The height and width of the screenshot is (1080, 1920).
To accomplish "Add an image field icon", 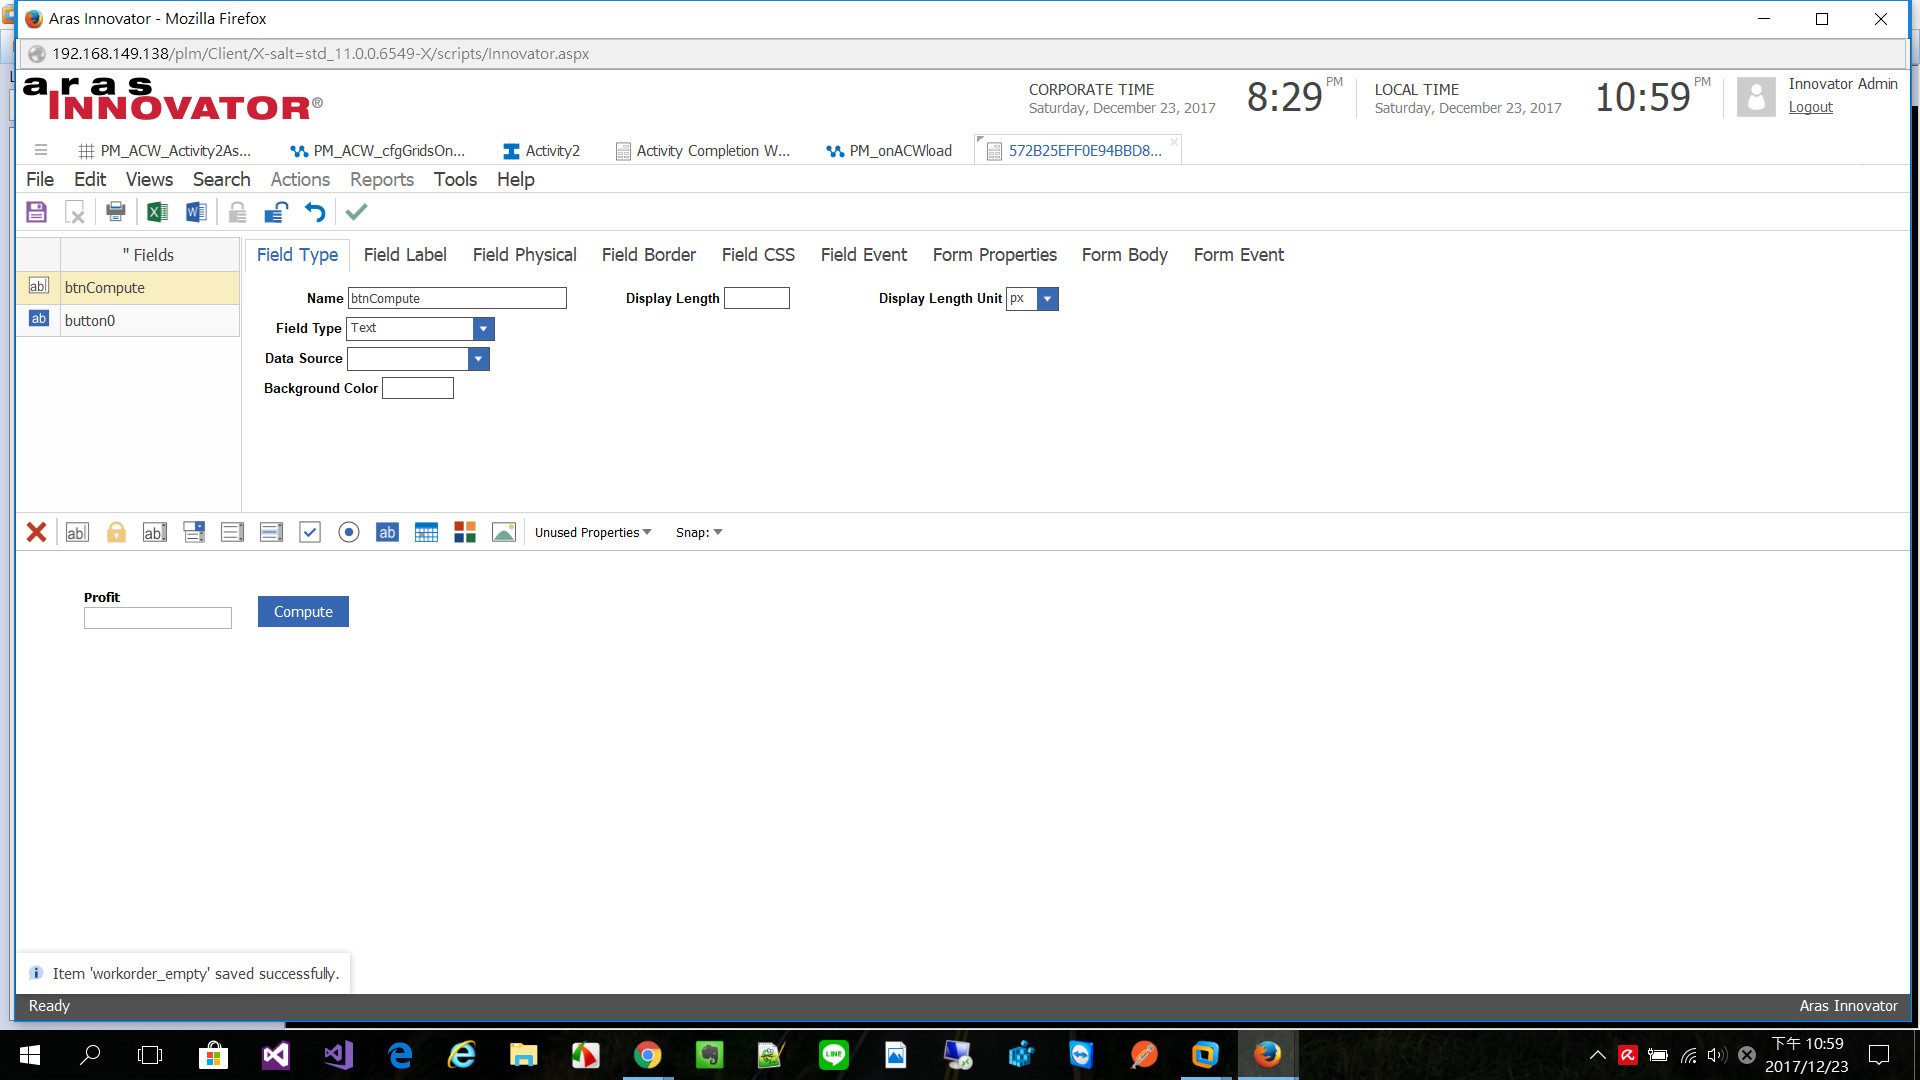I will coord(504,532).
